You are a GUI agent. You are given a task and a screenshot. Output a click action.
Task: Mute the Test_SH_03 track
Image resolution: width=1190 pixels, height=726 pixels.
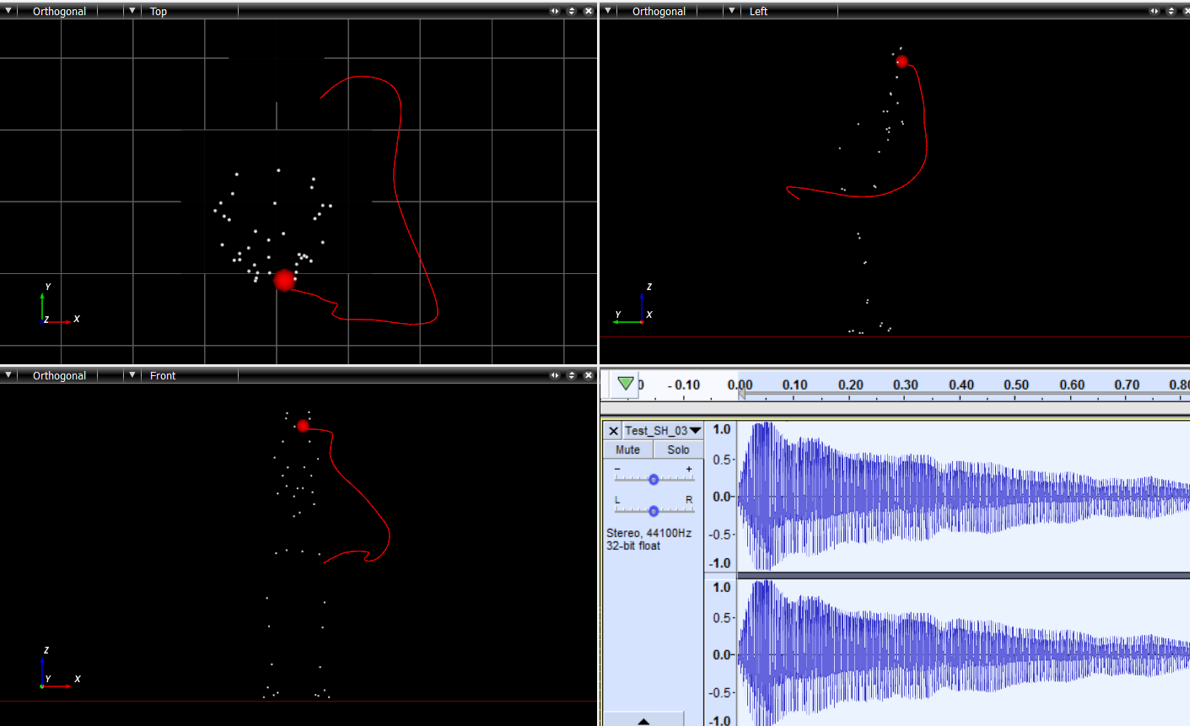[628, 450]
